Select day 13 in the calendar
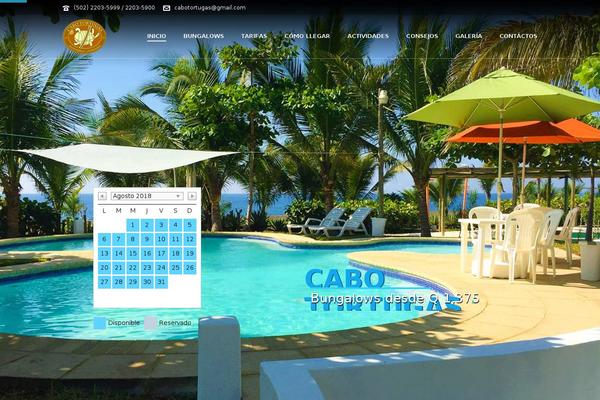The width and height of the screenshot is (600, 400). [x=104, y=253]
